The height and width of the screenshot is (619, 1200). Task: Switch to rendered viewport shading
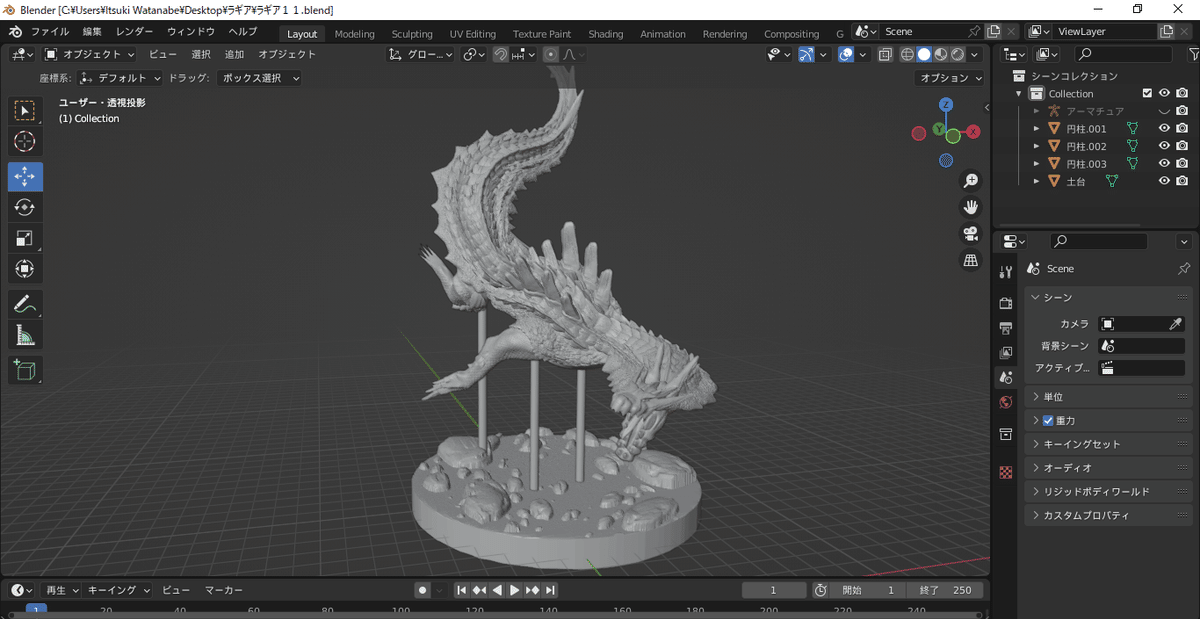pos(958,55)
